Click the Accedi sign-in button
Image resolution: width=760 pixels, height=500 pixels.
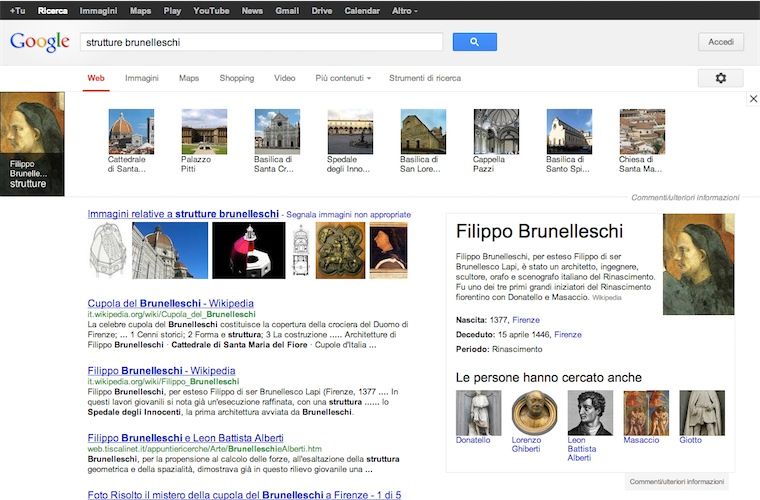click(721, 42)
